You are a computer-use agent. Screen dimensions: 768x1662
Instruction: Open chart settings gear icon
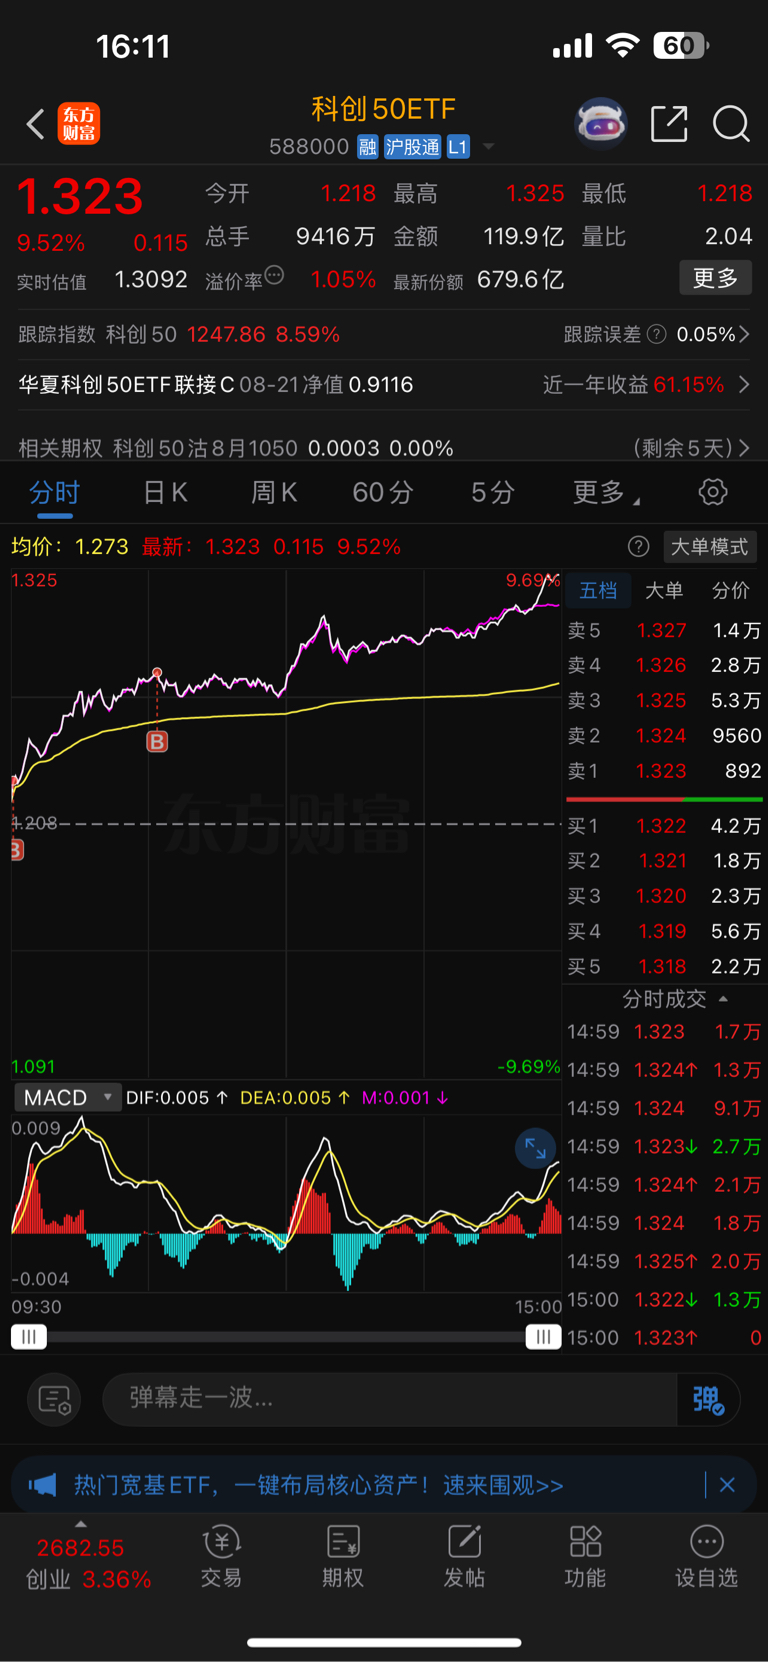tap(712, 492)
